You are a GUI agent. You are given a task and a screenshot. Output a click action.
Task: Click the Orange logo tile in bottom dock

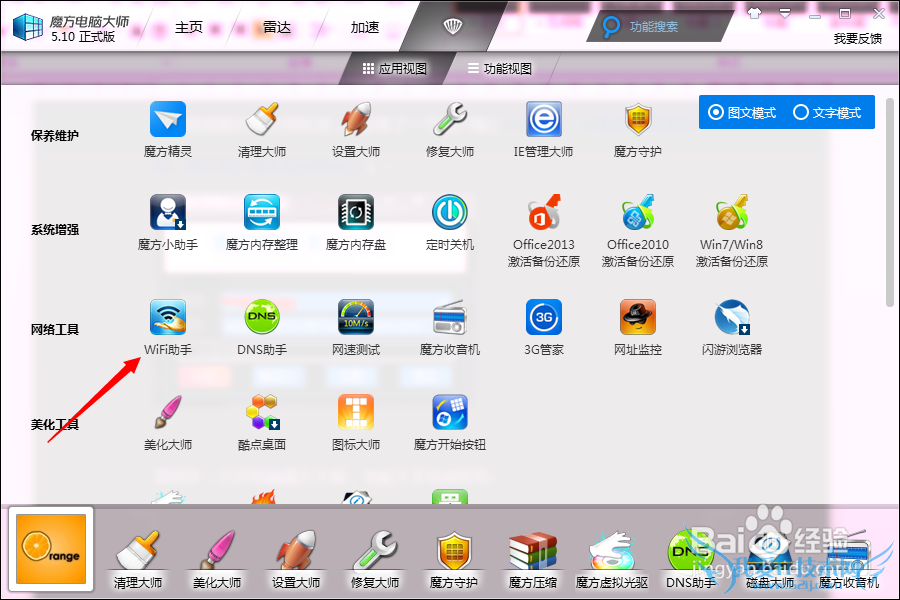[x=51, y=549]
